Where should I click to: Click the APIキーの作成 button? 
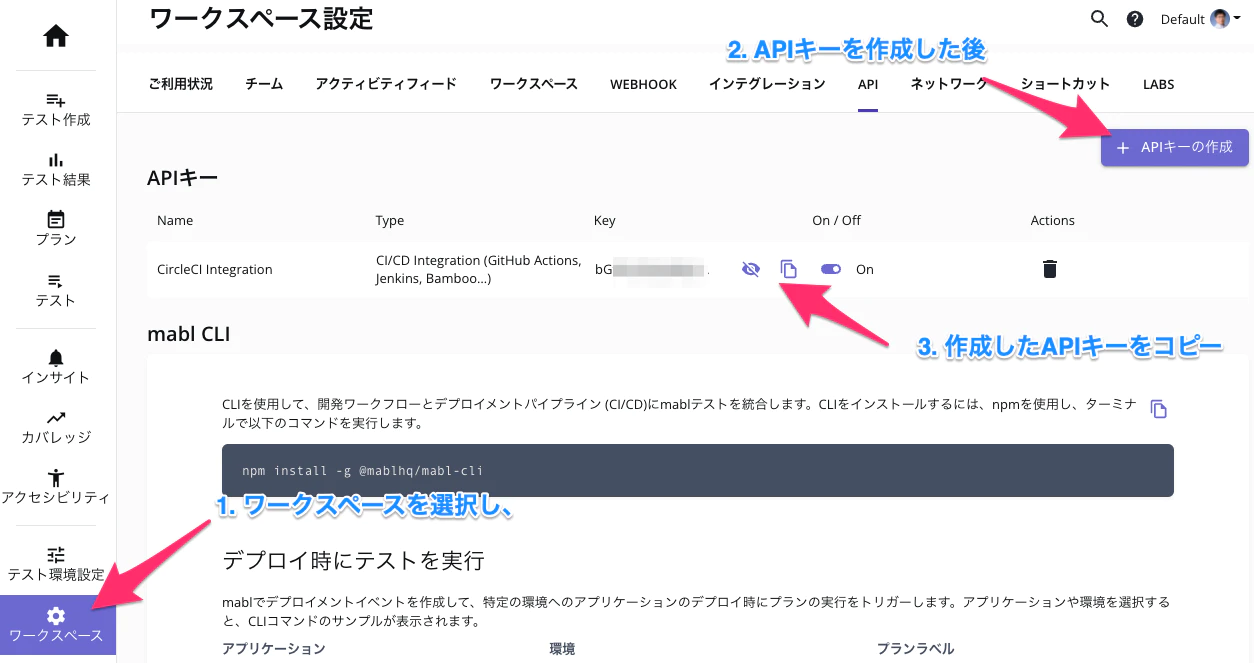click(1174, 148)
